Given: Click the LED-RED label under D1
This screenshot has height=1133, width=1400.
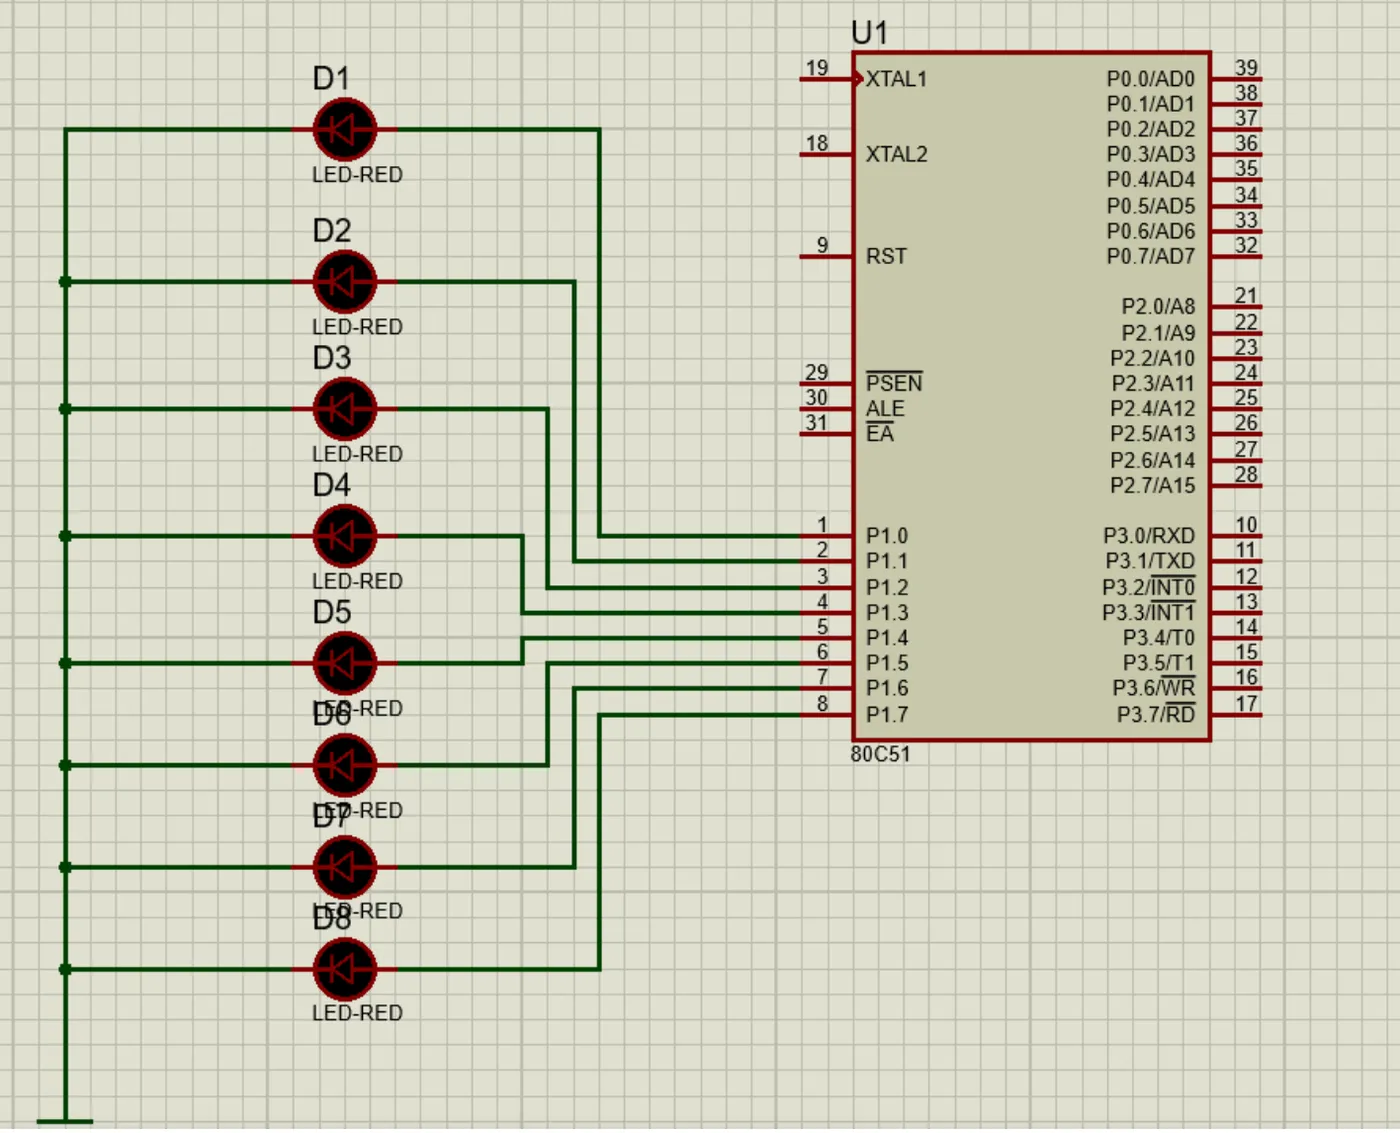Looking at the screenshot, I should tap(357, 174).
